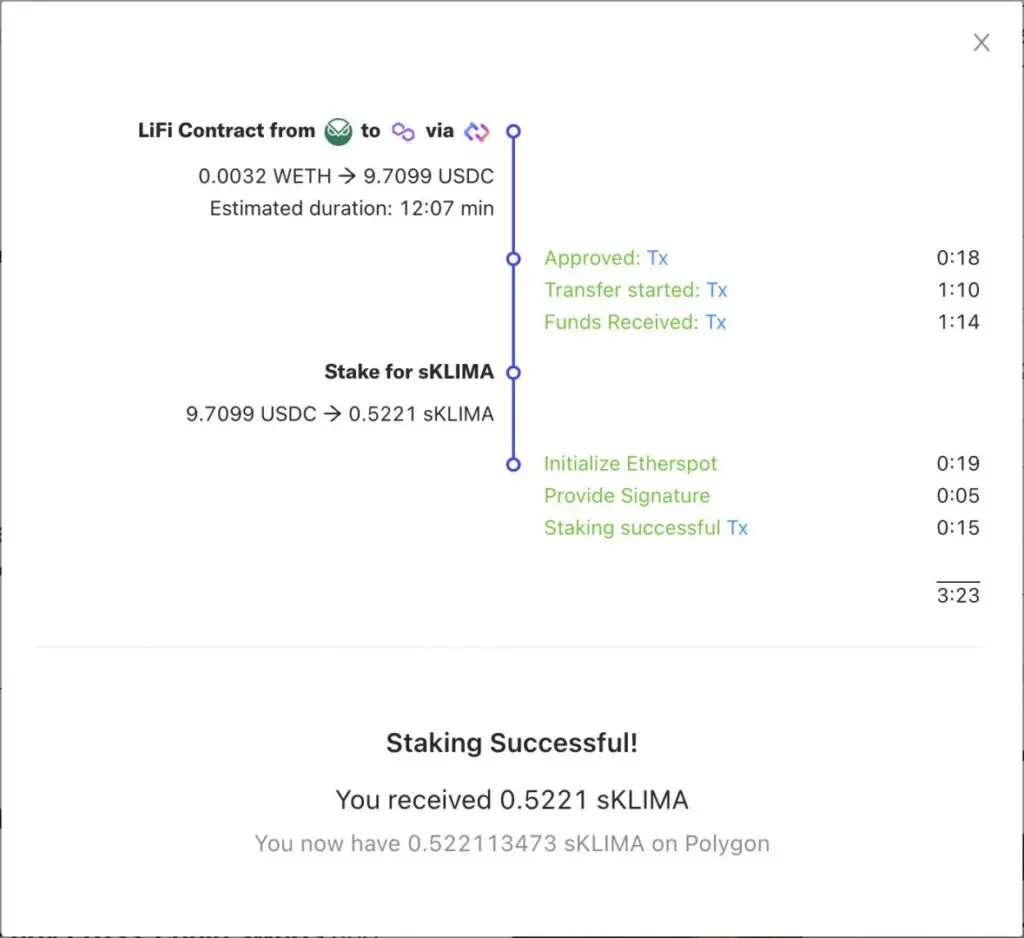Close the staking dialog with the X

pos(981,42)
